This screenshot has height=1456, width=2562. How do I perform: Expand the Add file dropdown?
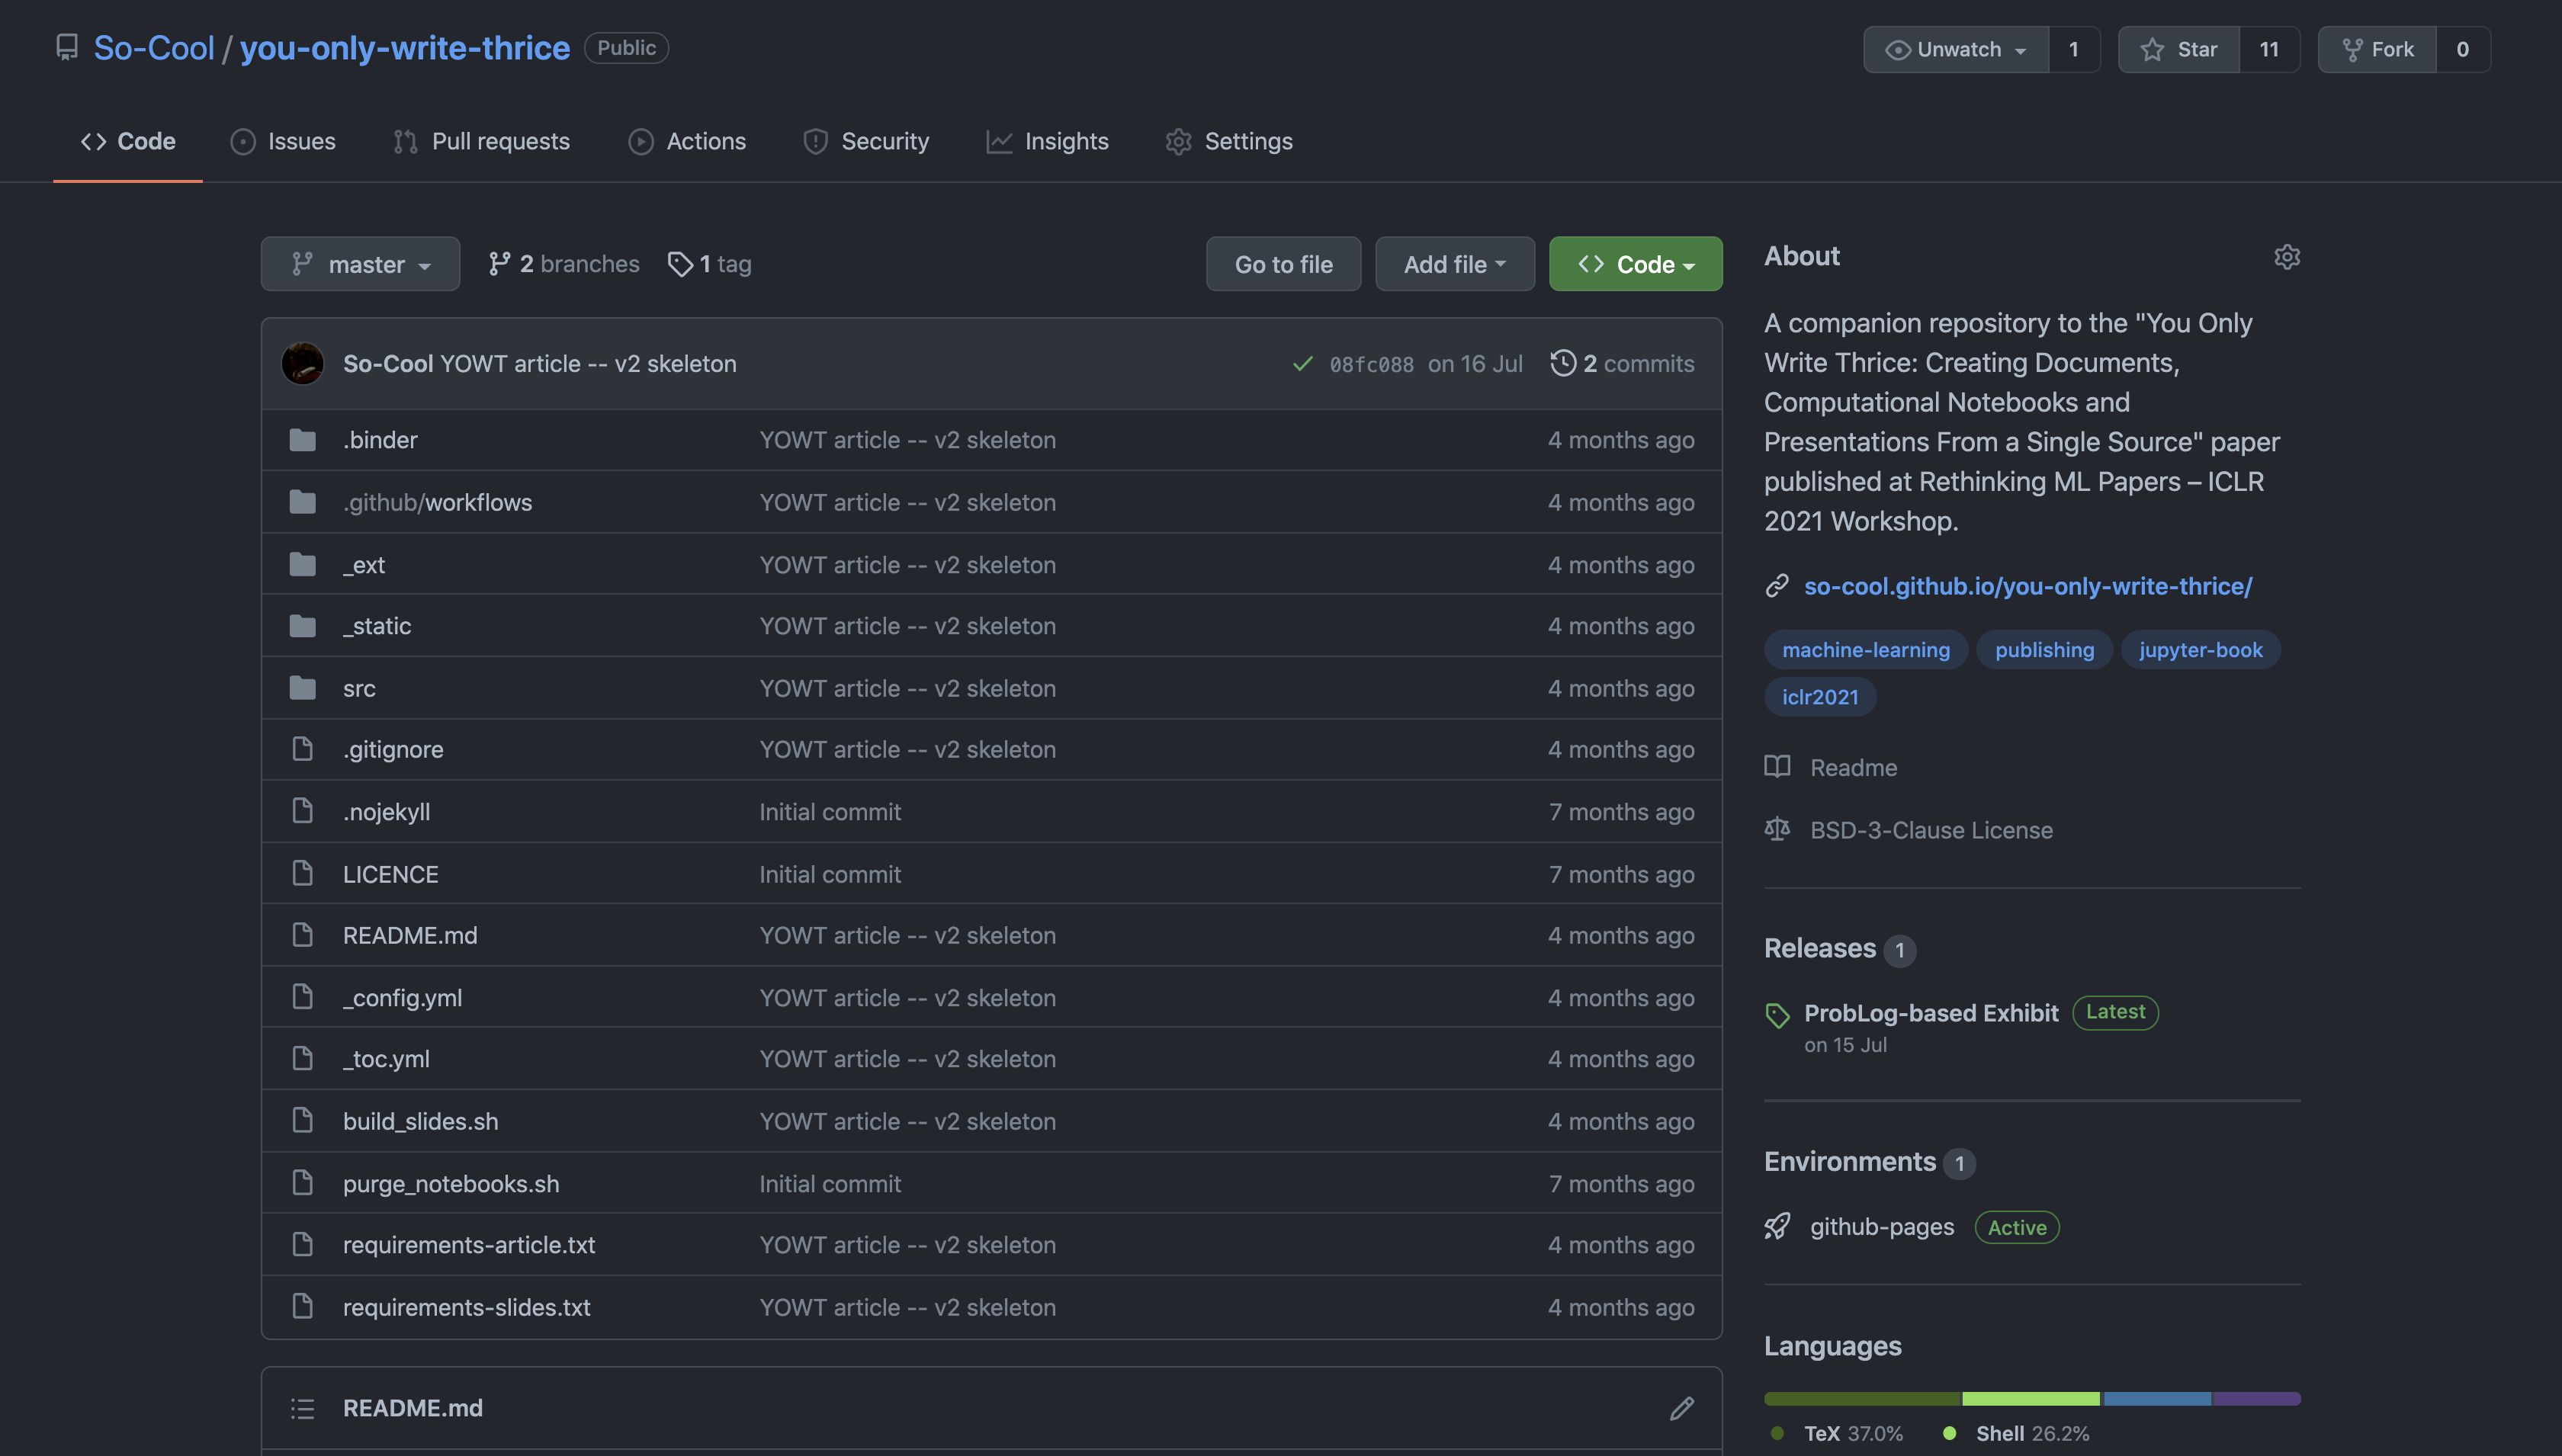[1455, 264]
